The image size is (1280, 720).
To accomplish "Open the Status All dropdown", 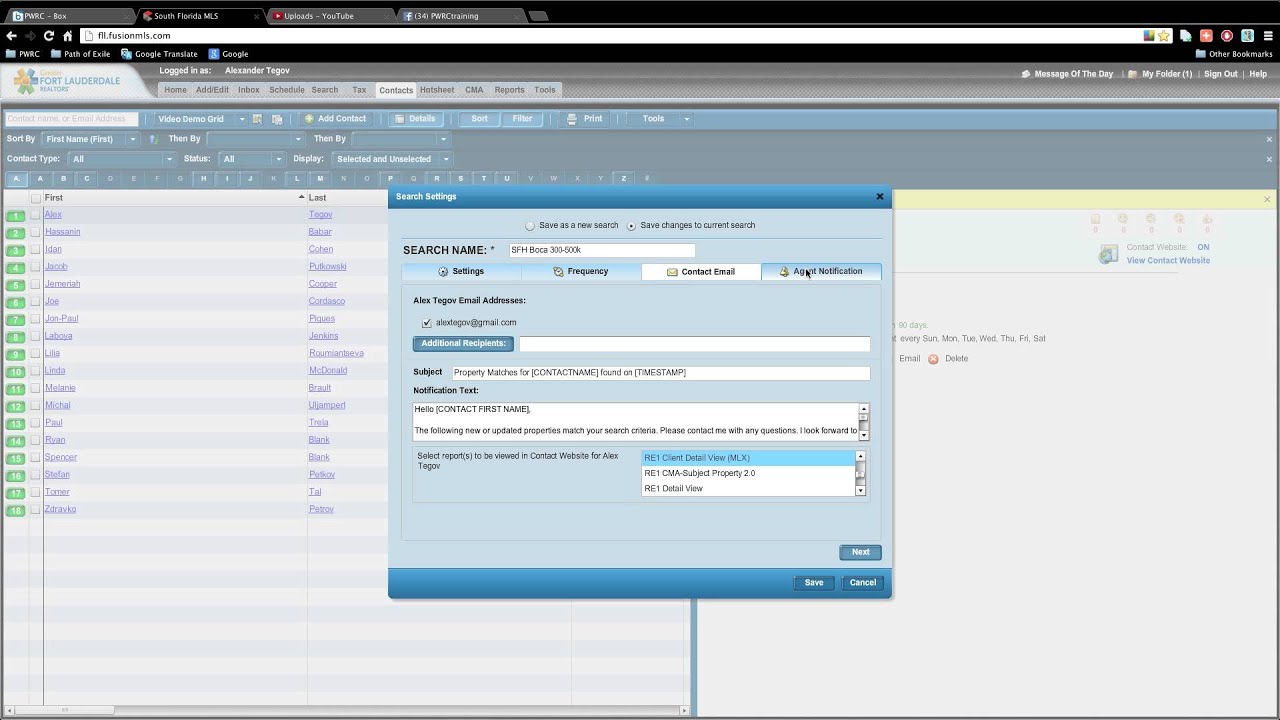I will tap(252, 159).
